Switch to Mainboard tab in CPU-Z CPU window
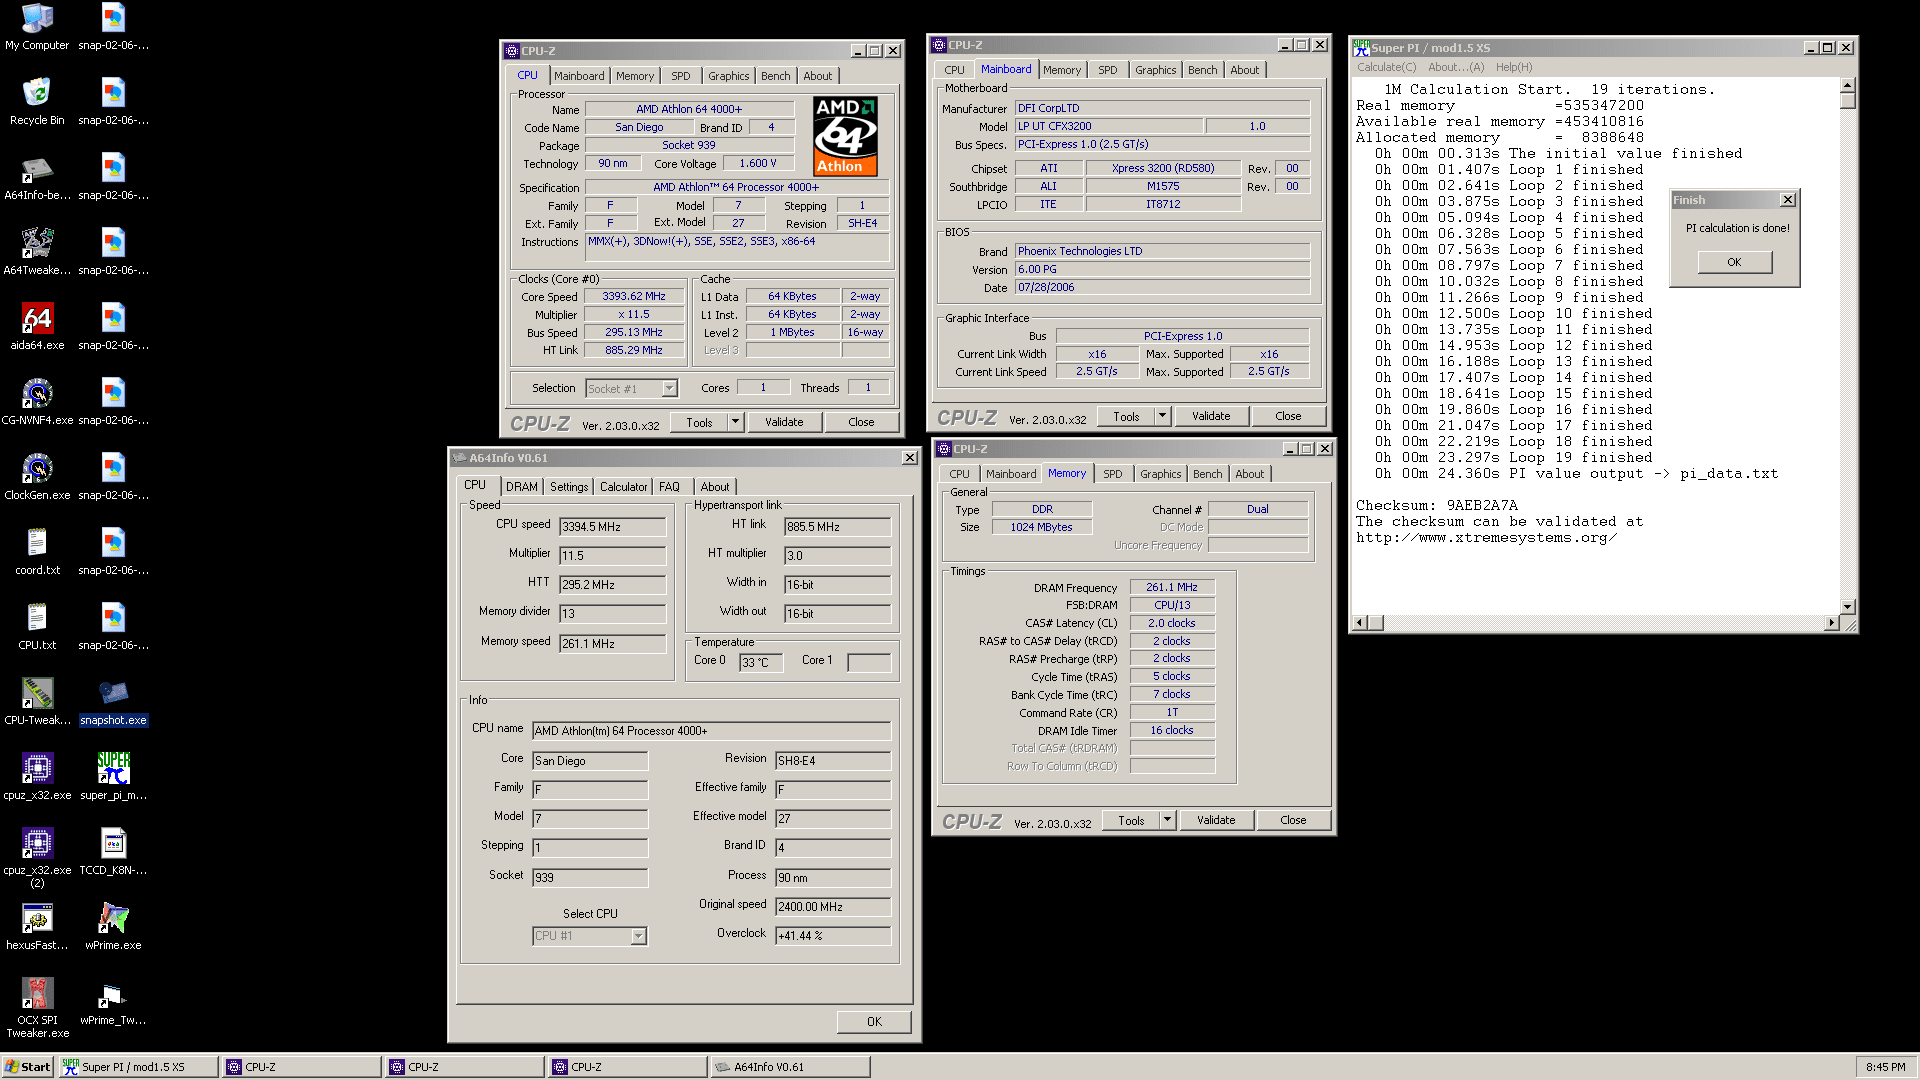 click(579, 76)
